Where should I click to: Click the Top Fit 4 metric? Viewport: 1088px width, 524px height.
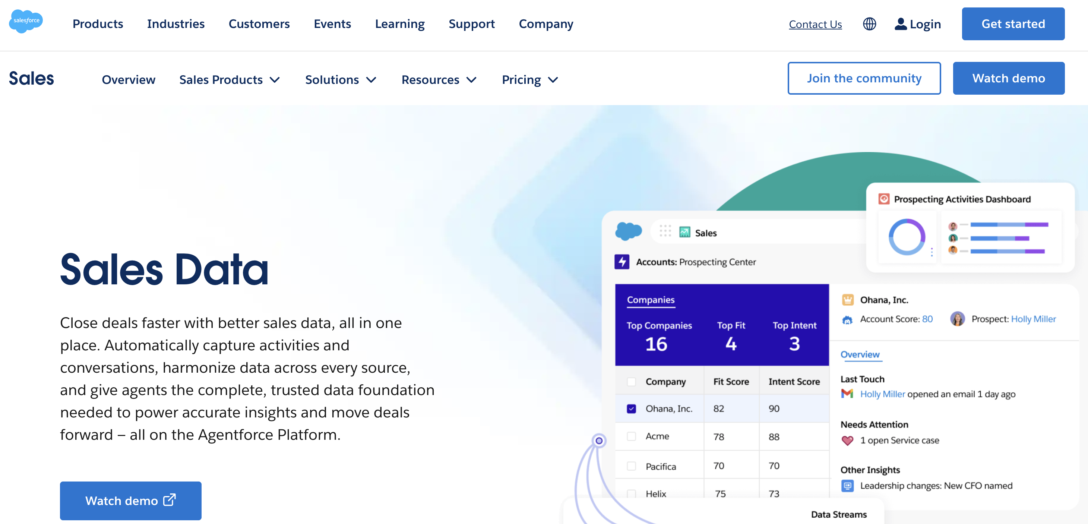click(x=731, y=336)
